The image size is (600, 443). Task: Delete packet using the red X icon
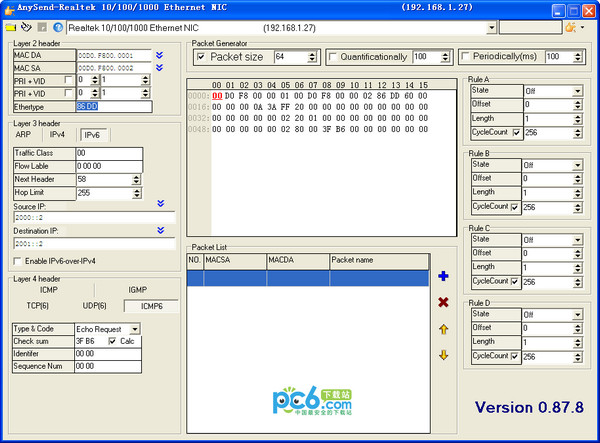pos(443,302)
